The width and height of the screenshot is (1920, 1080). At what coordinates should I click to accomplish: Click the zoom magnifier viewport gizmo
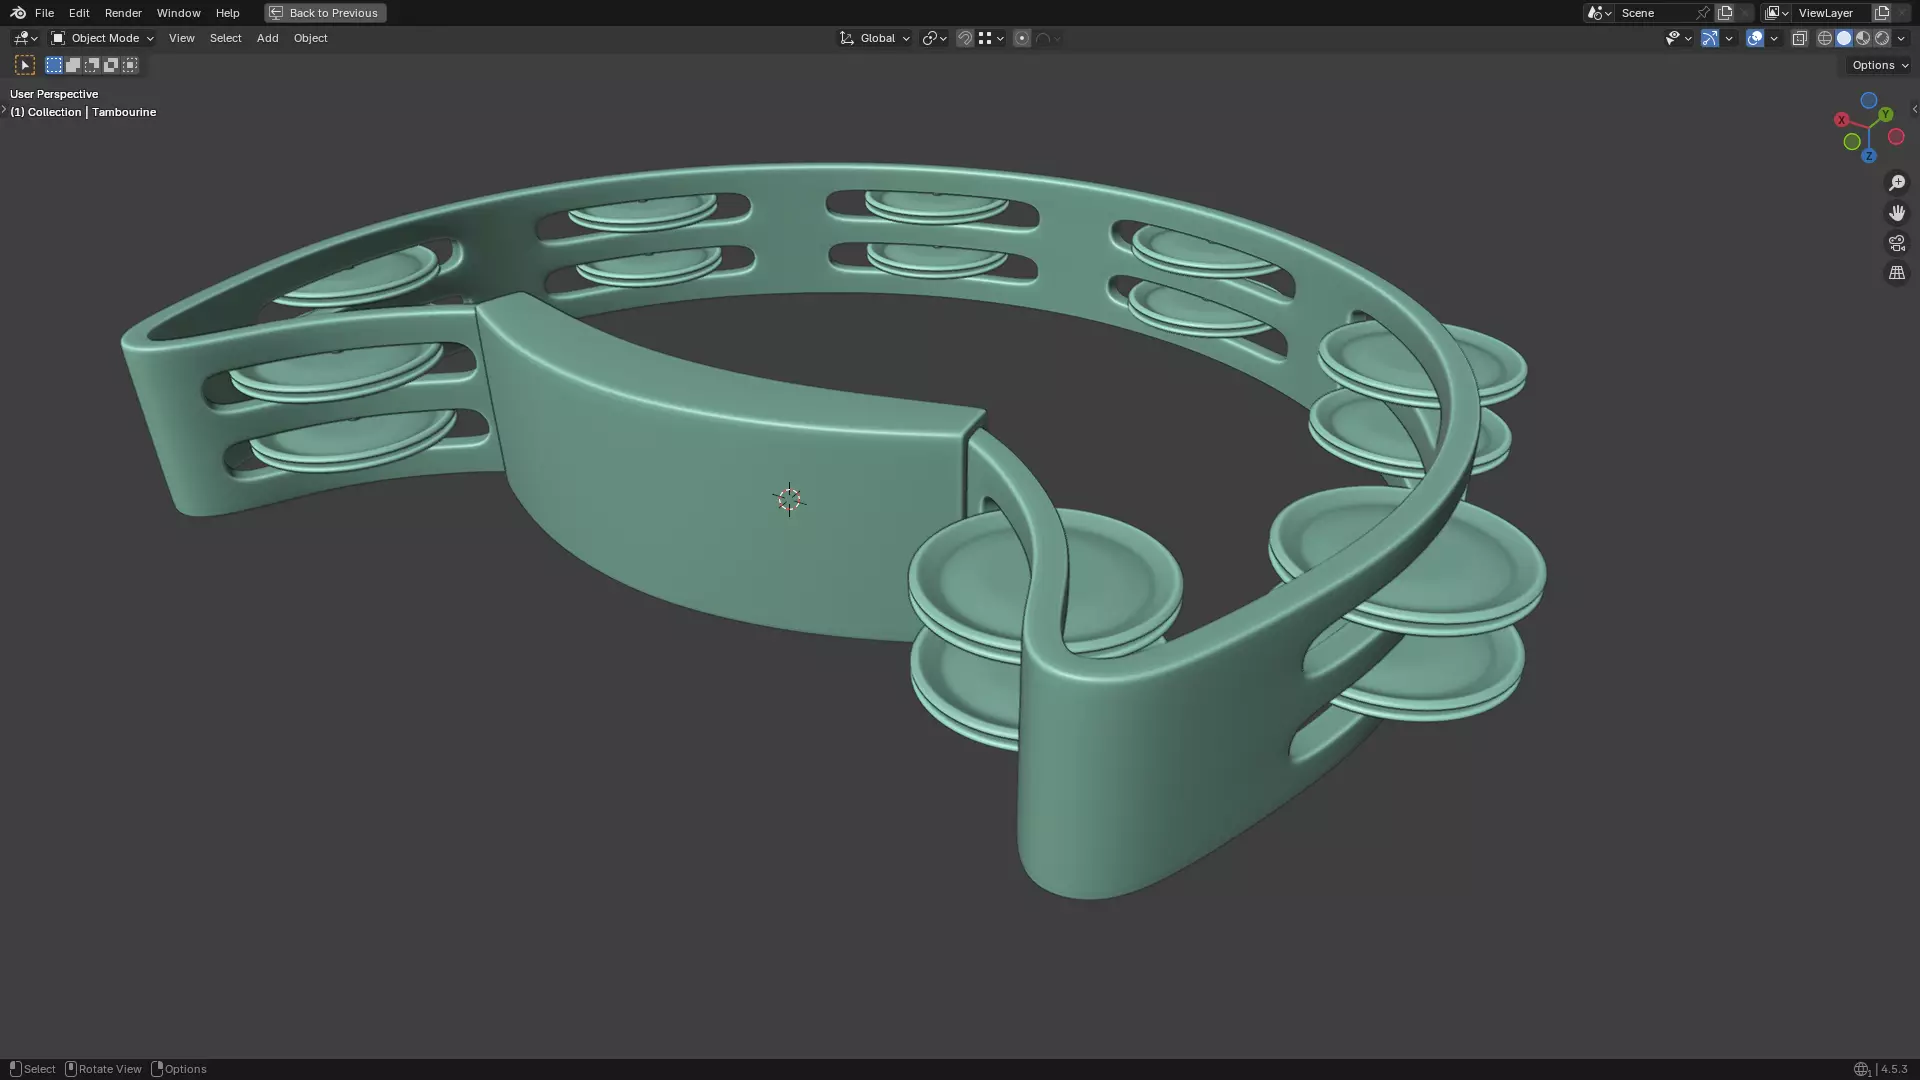point(1897,183)
